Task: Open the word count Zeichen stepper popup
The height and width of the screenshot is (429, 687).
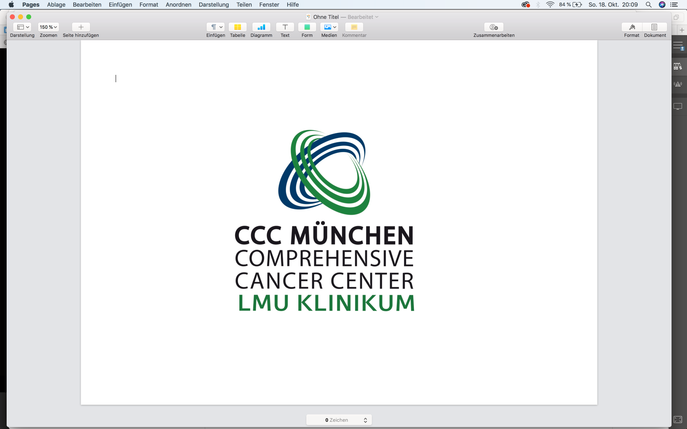Action: coord(339,420)
